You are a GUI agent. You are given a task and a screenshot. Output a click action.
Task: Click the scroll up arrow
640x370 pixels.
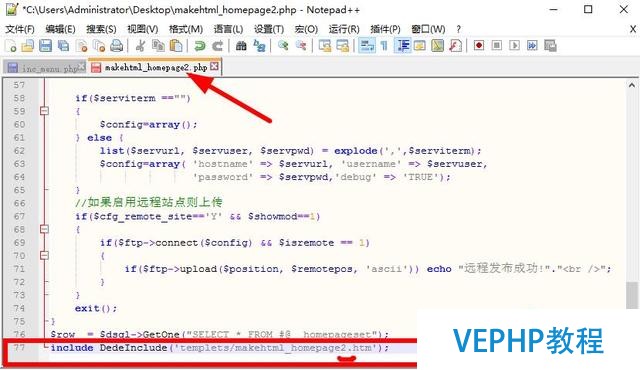632,85
